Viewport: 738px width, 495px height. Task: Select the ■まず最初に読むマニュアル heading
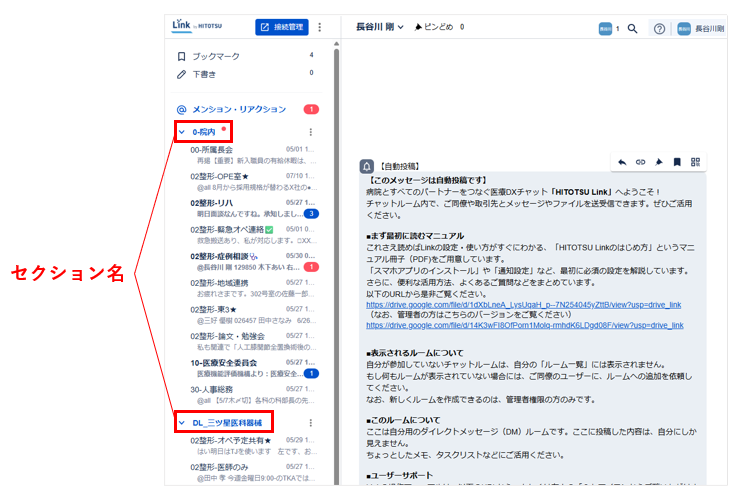tap(415, 236)
